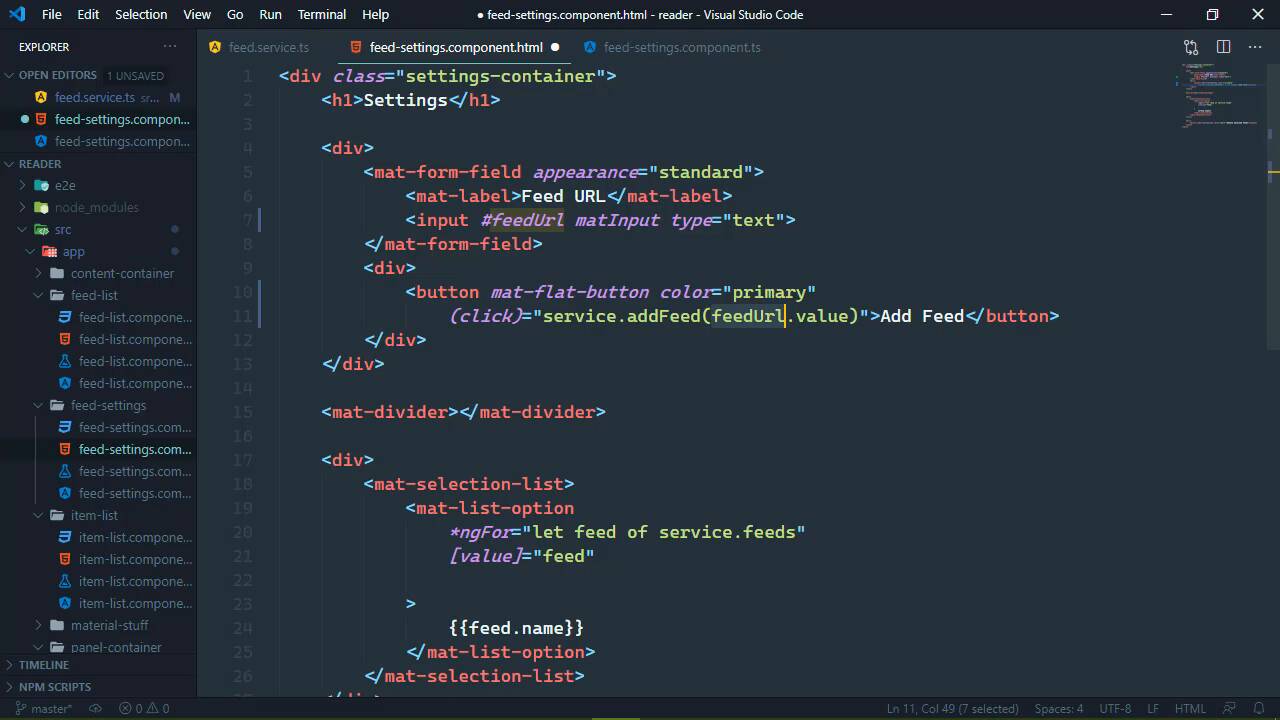1280x720 pixels.
Task: Open feed.service.ts in Open Editors list
Action: click(x=98, y=97)
